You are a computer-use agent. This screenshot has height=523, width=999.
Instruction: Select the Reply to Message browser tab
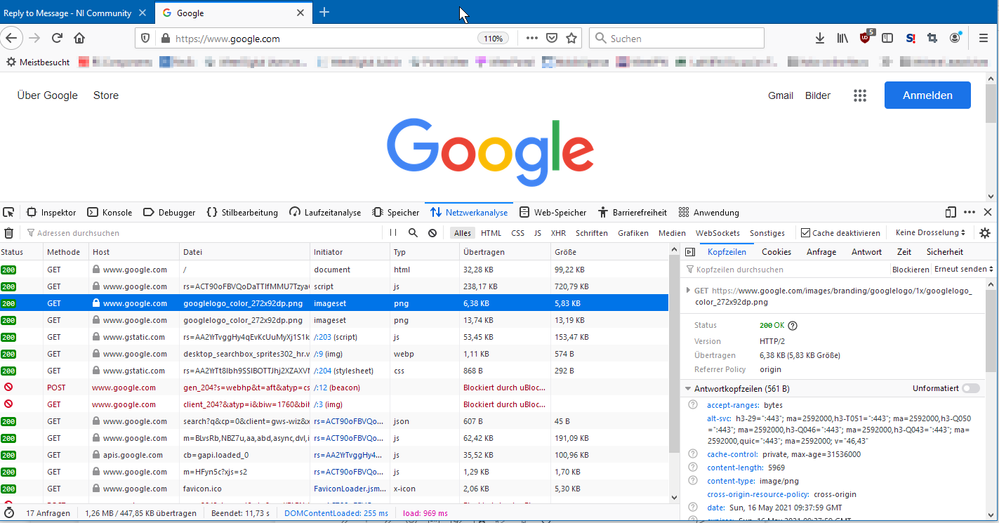[x=68, y=13]
